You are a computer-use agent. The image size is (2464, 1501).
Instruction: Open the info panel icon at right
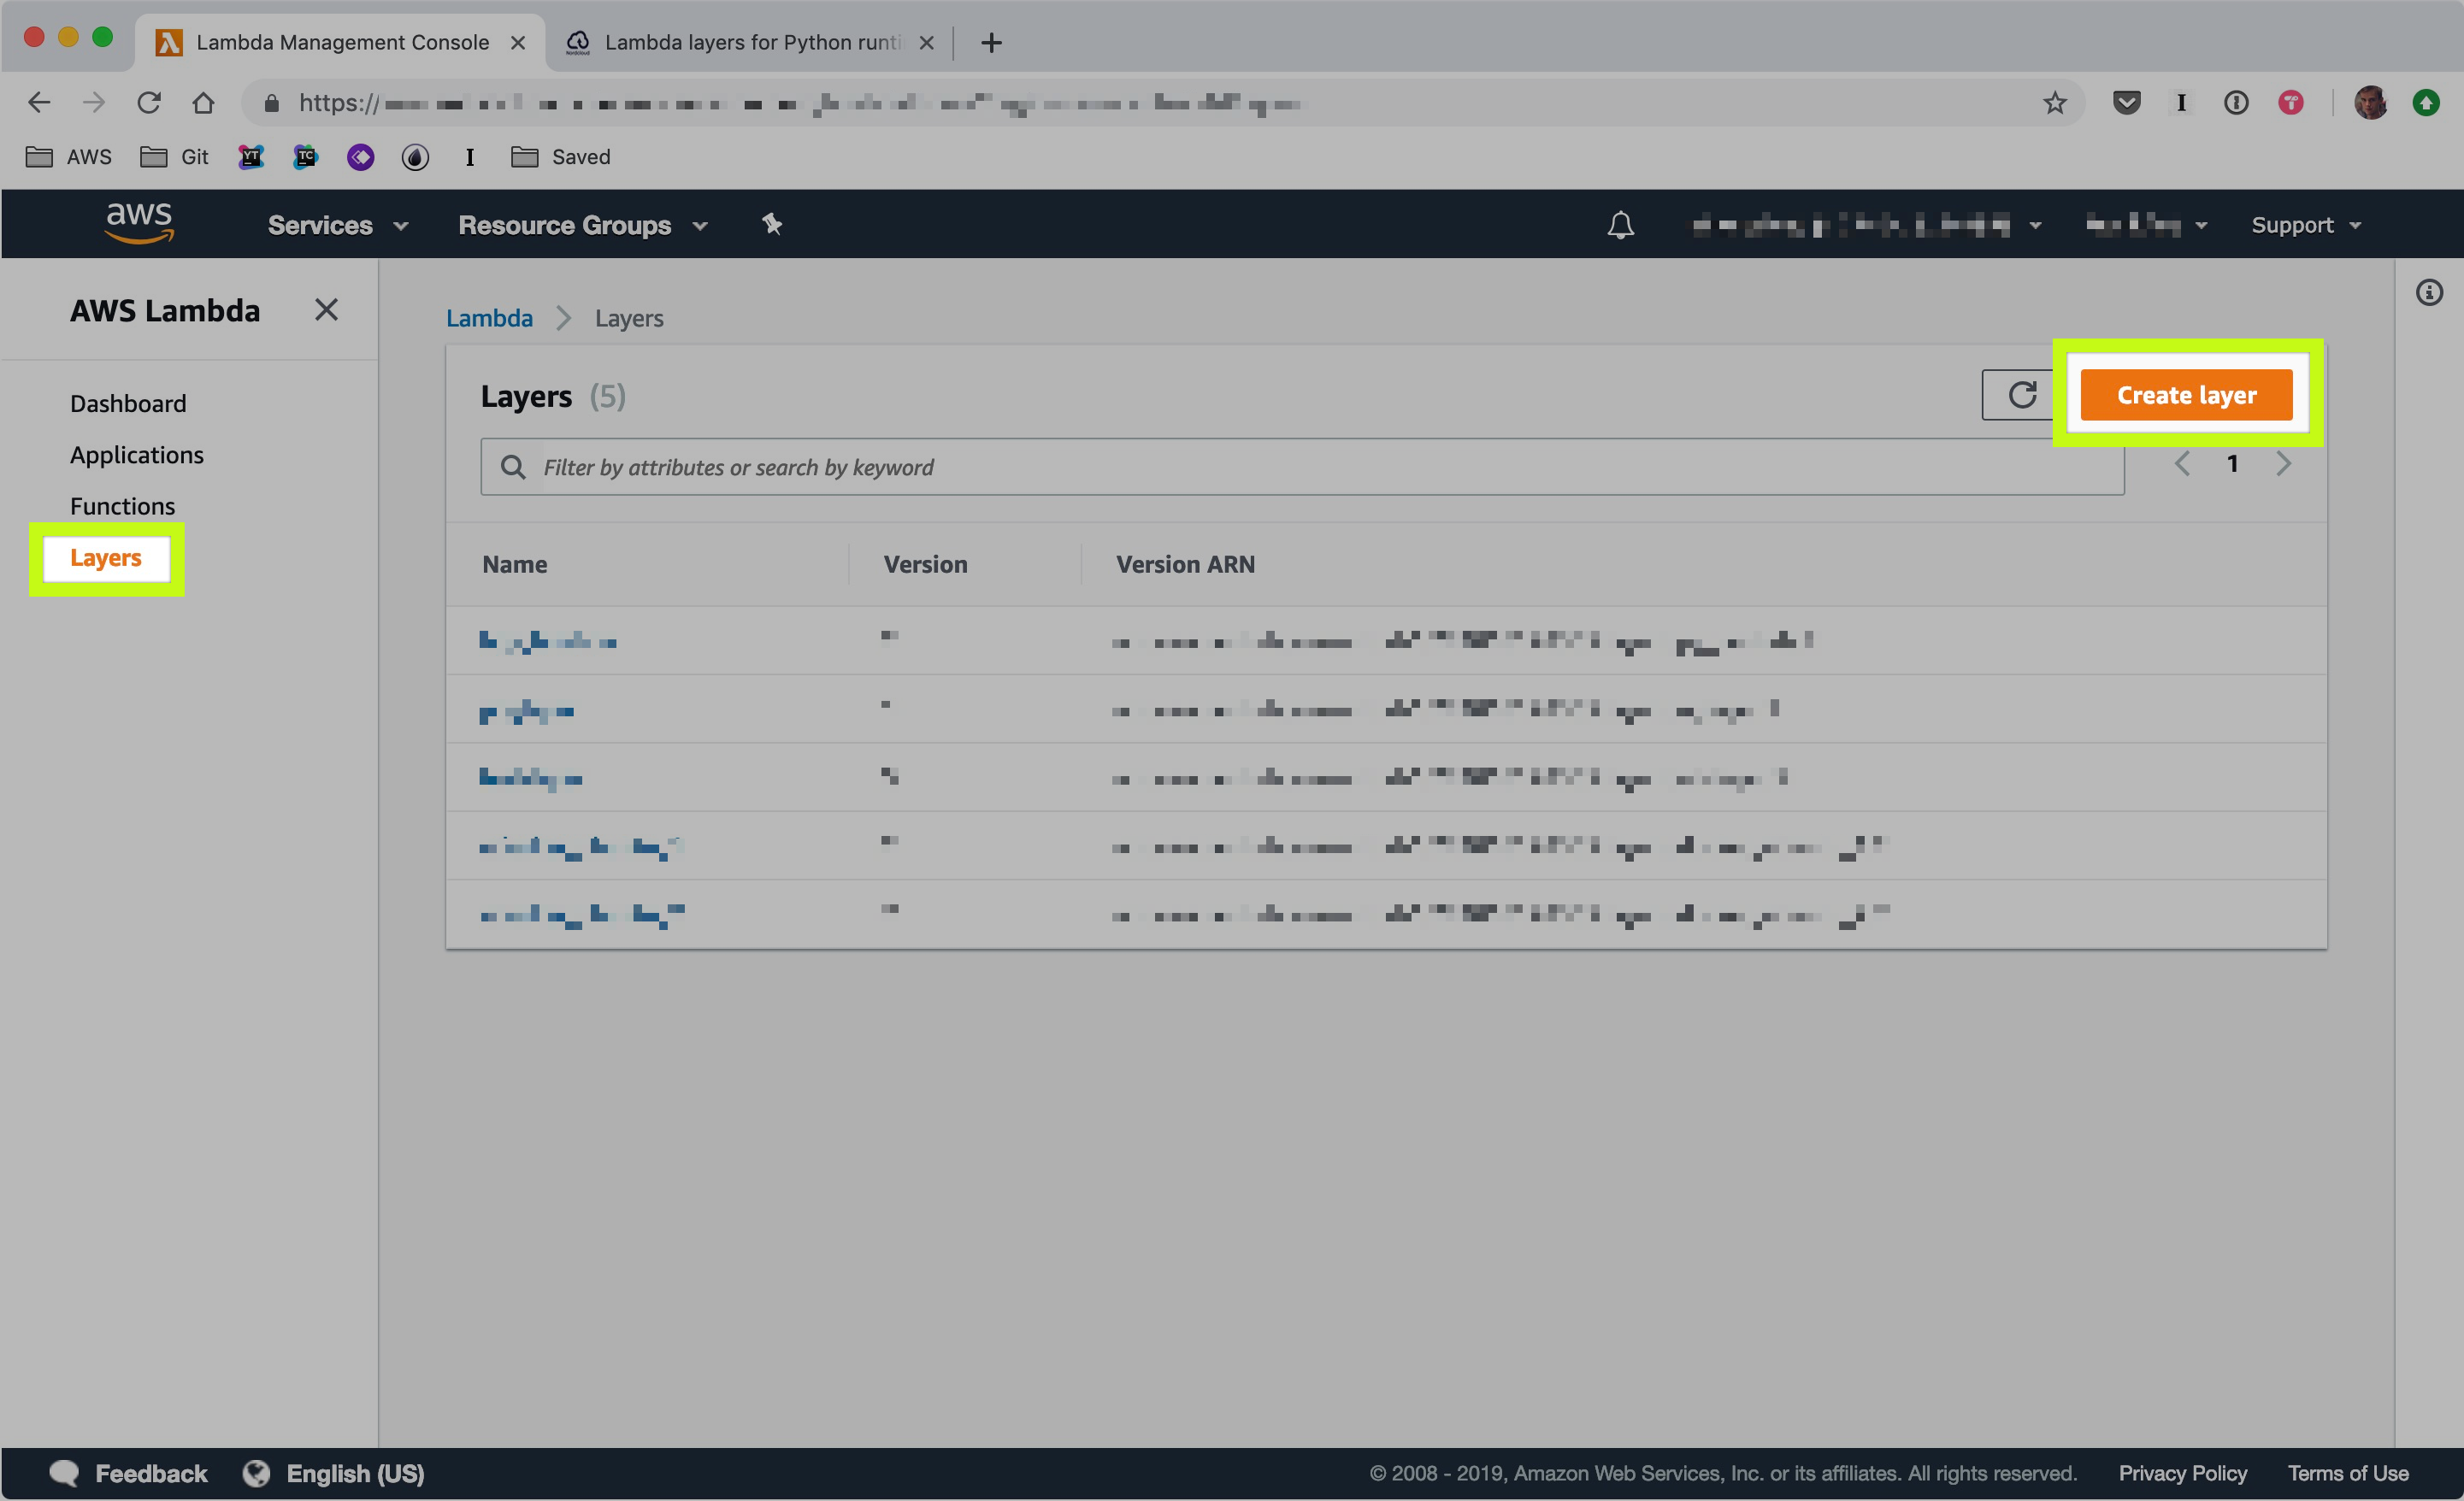2428,293
